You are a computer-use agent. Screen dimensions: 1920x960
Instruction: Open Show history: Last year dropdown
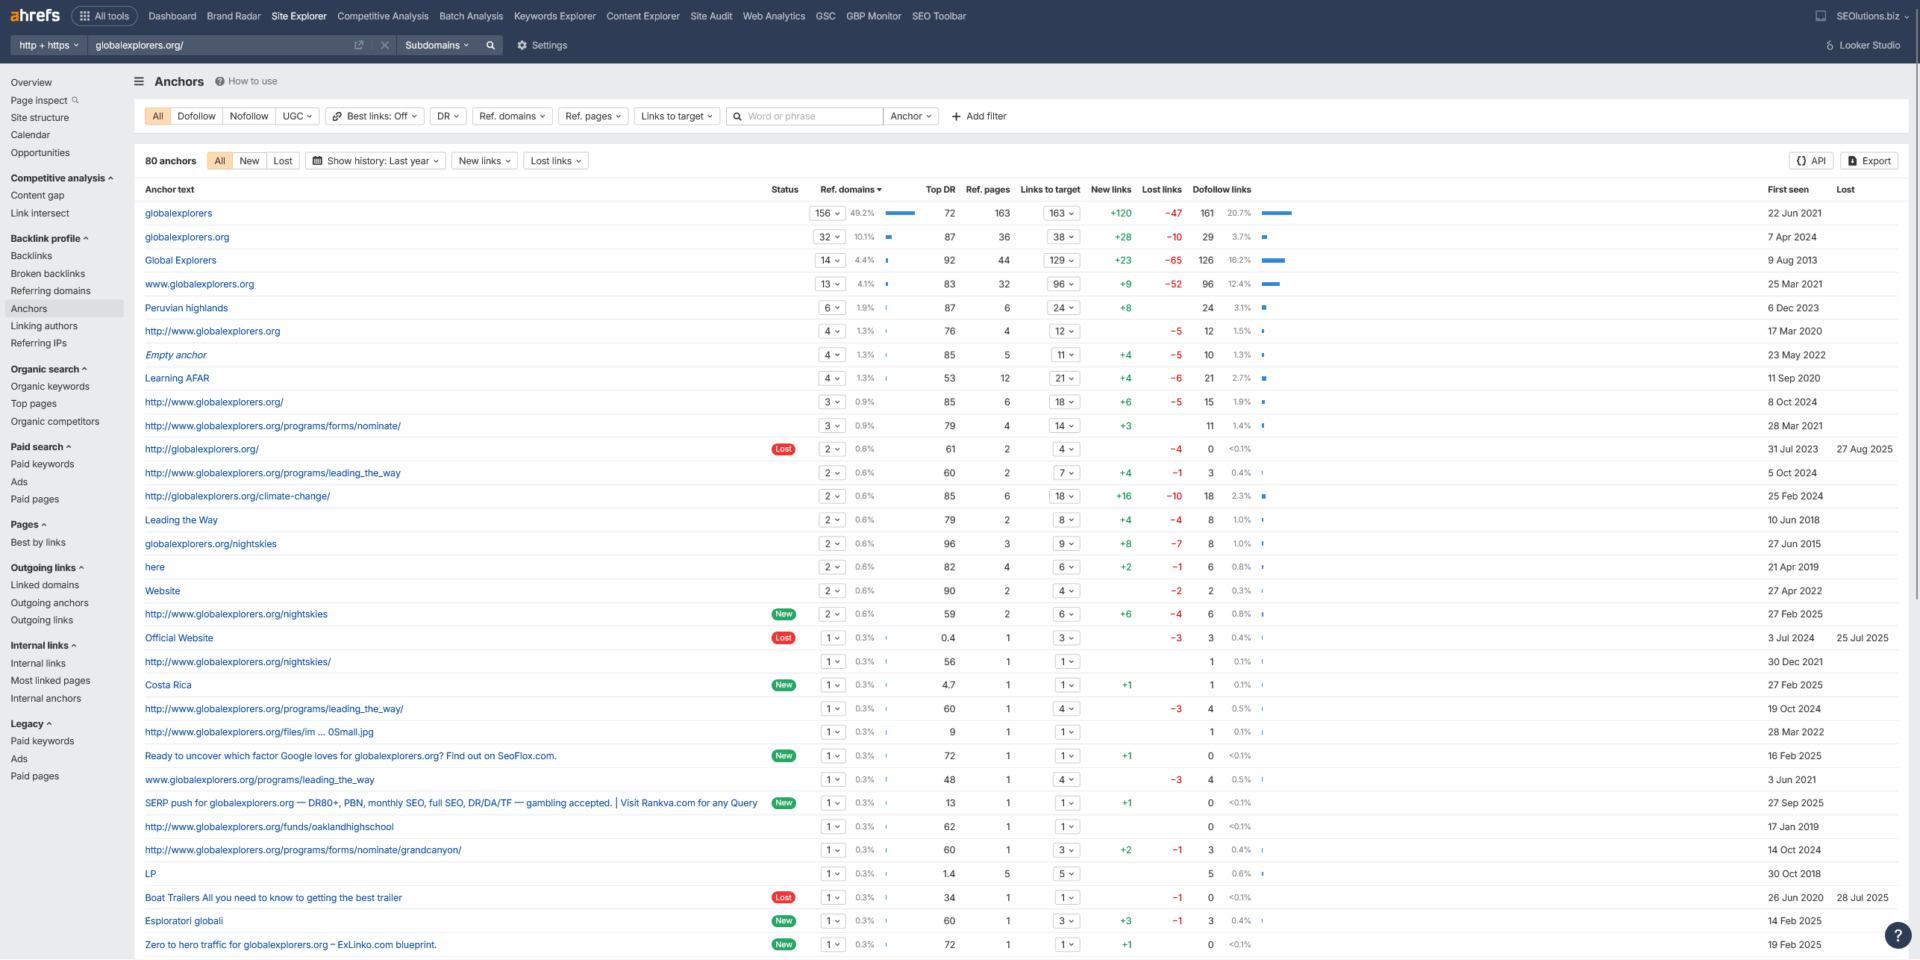click(x=376, y=161)
